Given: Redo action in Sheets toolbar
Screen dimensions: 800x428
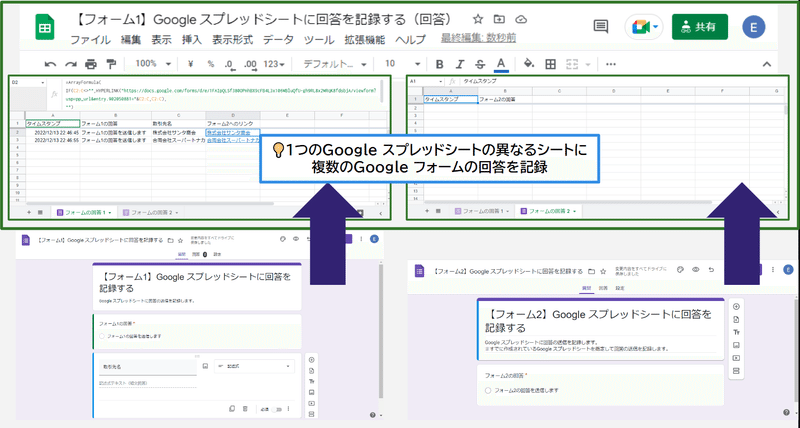Looking at the screenshot, I should [70, 64].
